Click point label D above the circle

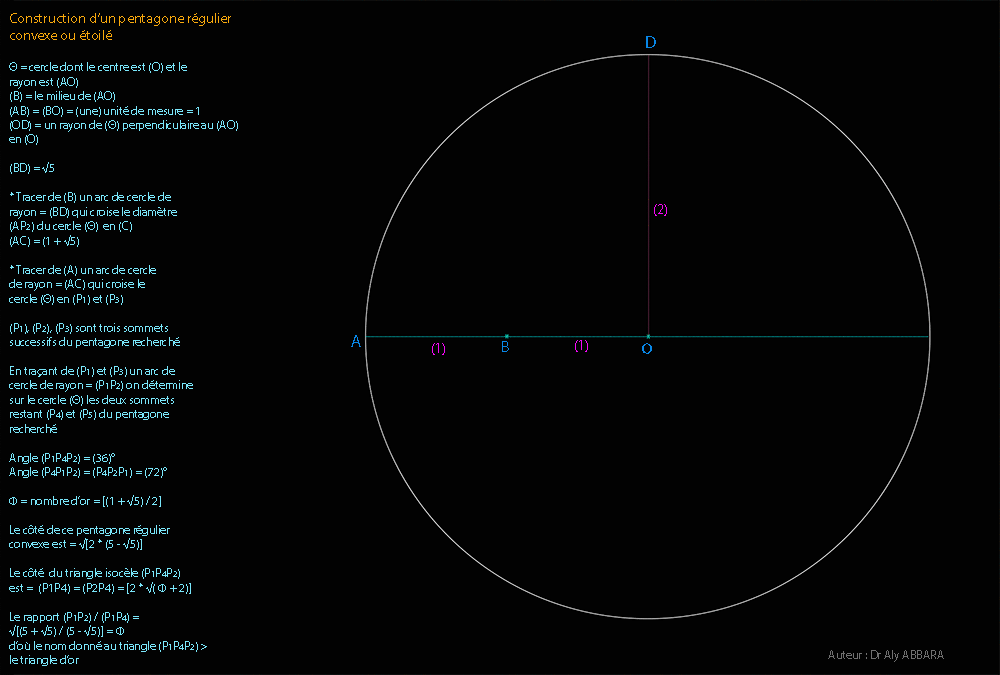[x=650, y=42]
